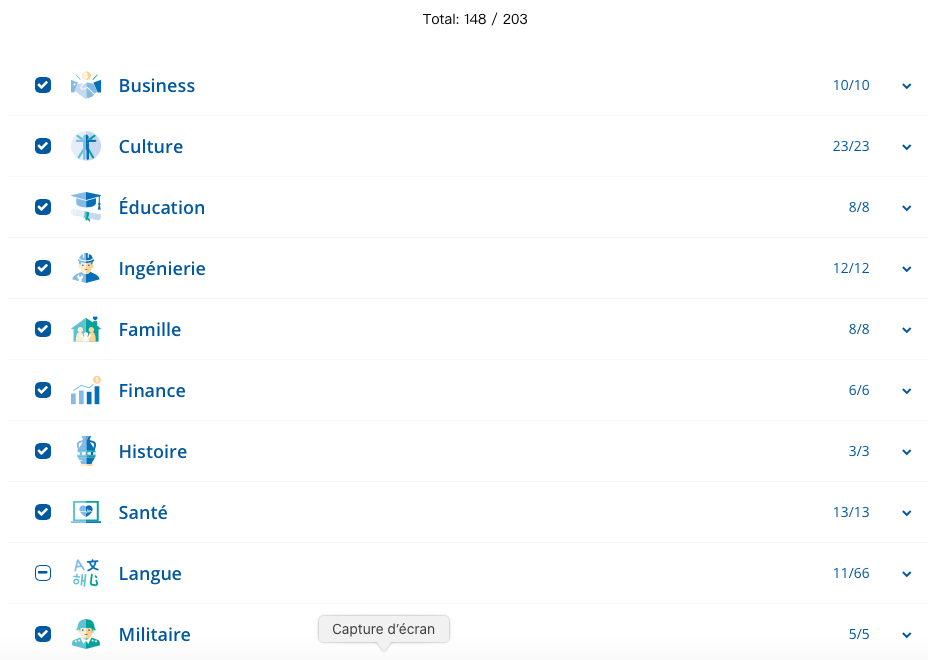Click the Langue 11/66 count

click(x=851, y=574)
